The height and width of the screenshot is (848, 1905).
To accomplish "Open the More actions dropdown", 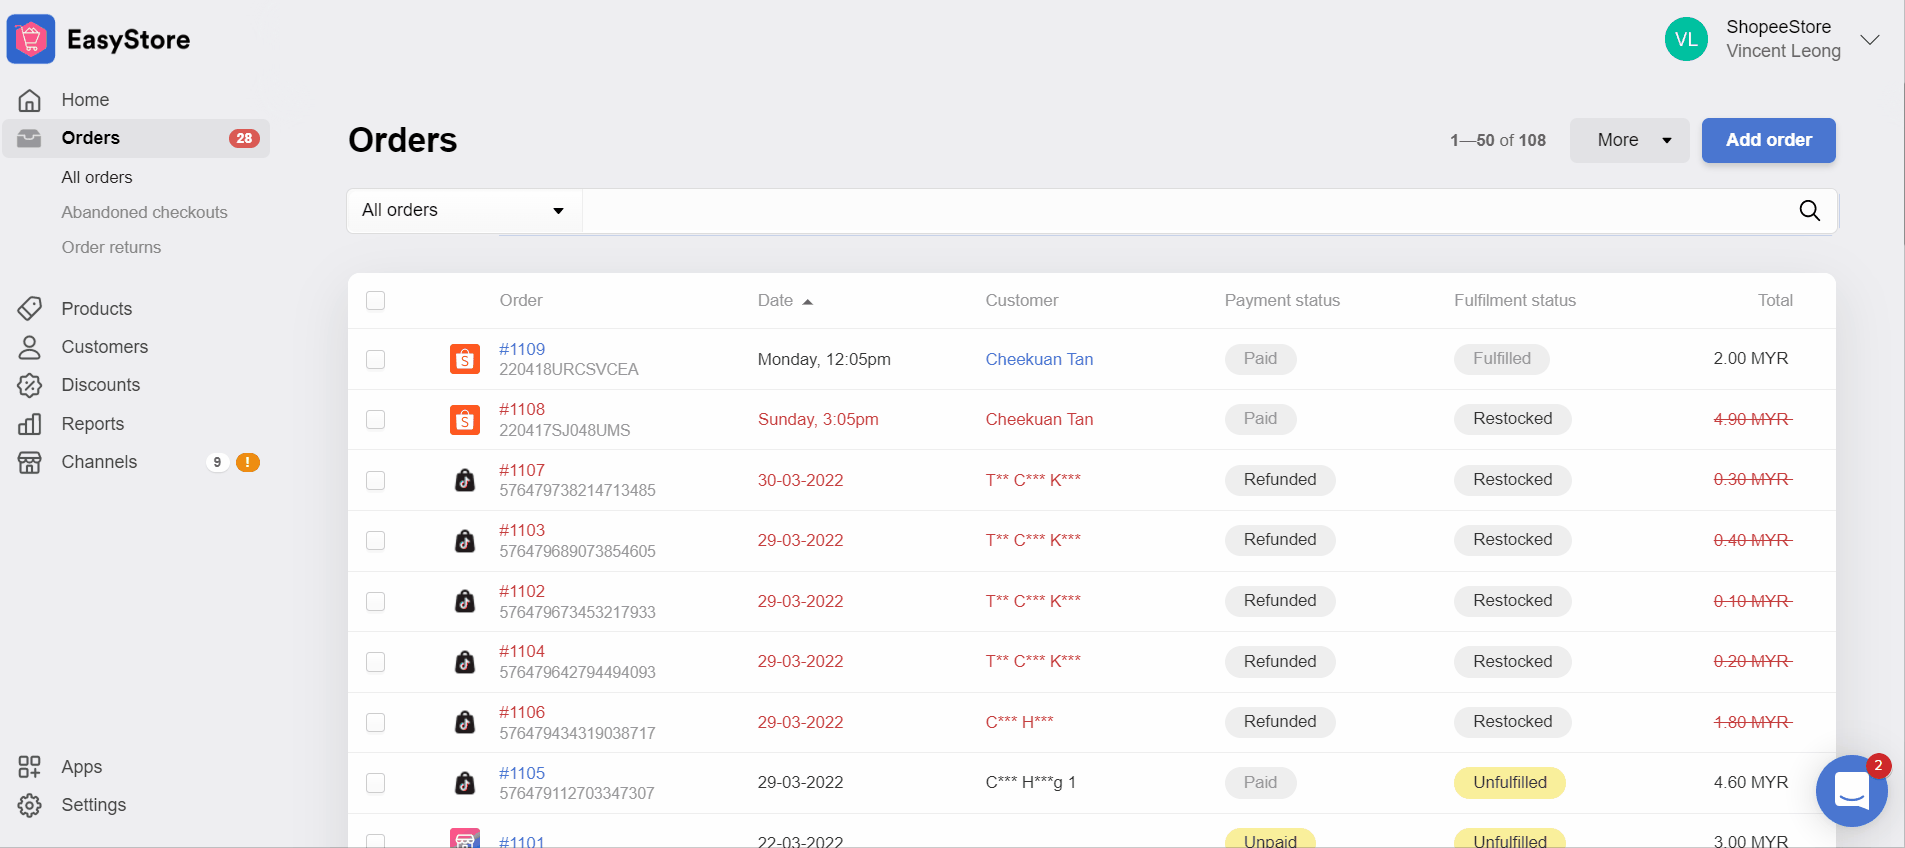I will 1629,140.
